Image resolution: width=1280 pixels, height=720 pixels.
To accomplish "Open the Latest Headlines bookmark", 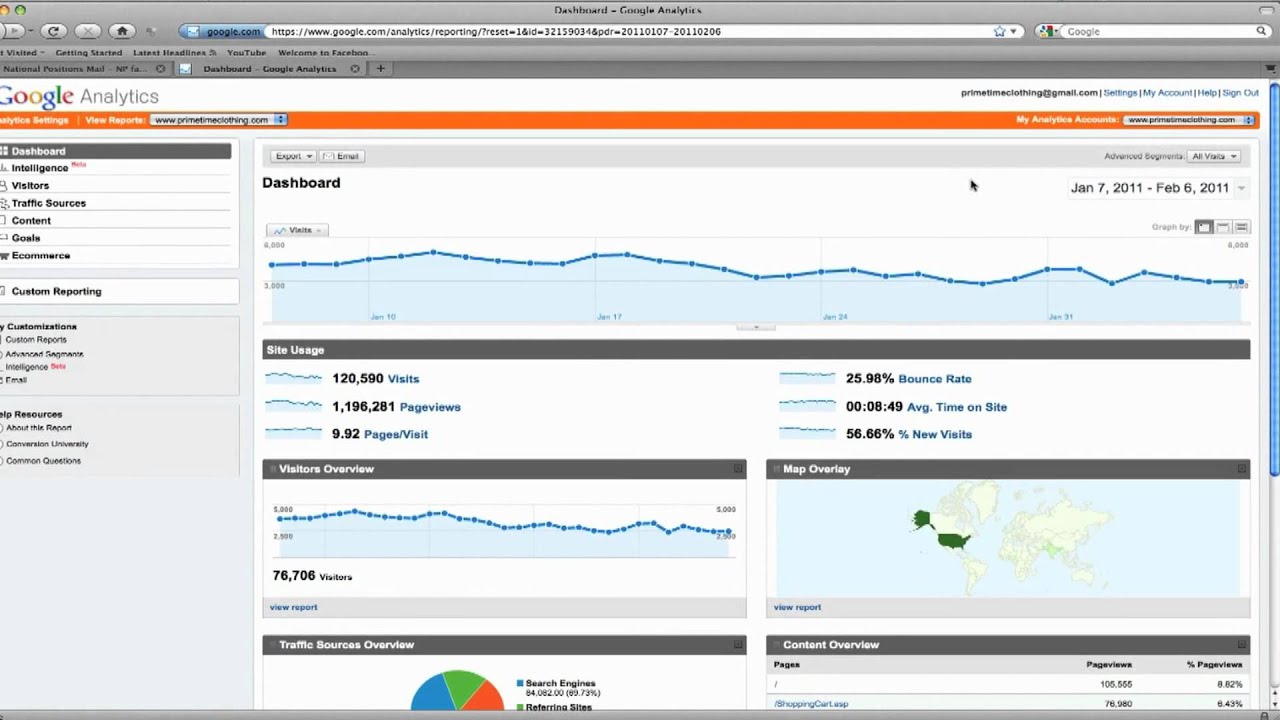I will point(174,52).
